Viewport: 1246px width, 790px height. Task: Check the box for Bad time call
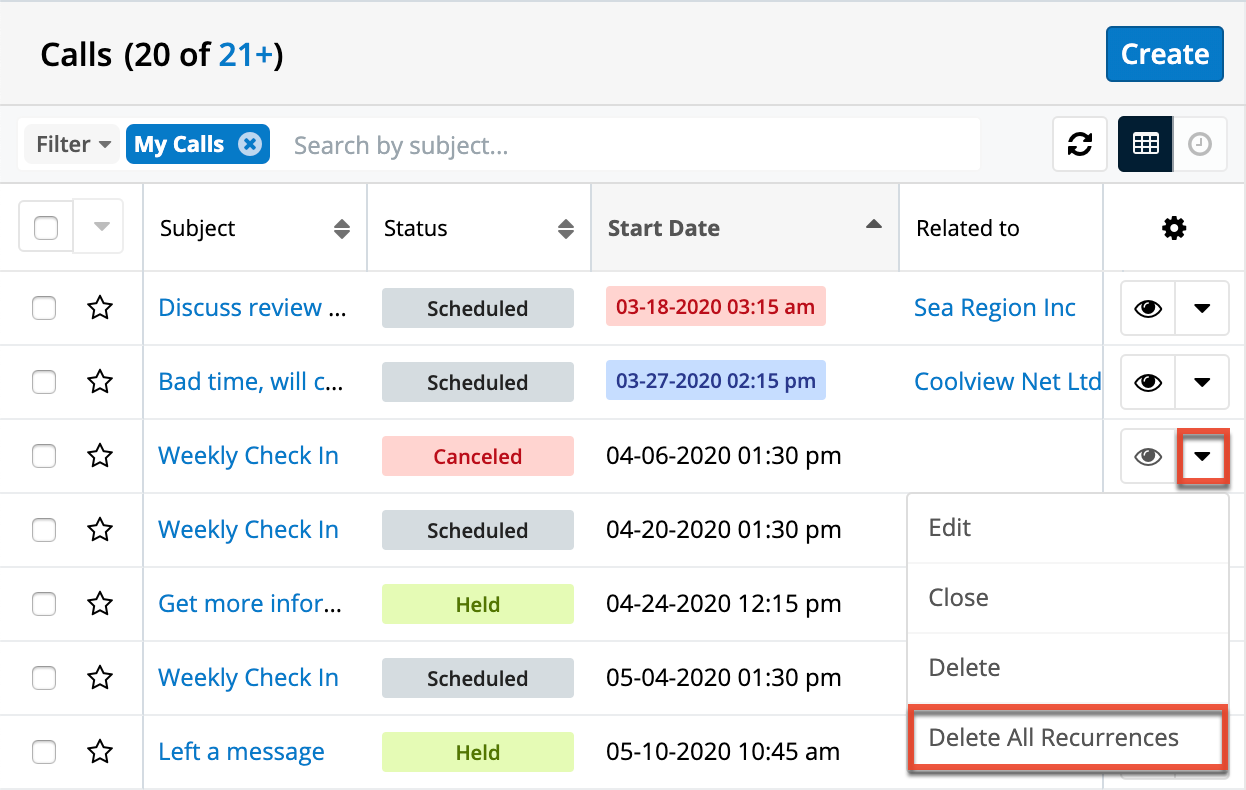click(x=44, y=382)
